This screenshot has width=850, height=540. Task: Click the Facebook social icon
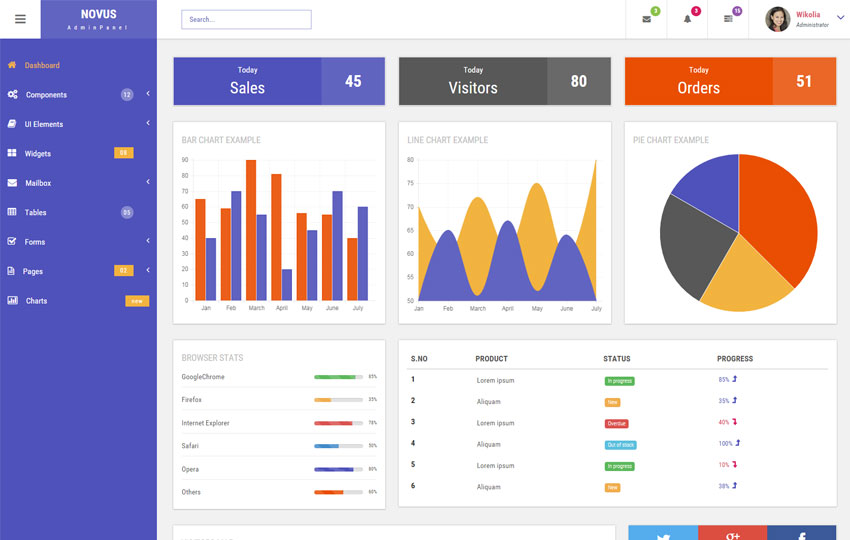[x=801, y=533]
